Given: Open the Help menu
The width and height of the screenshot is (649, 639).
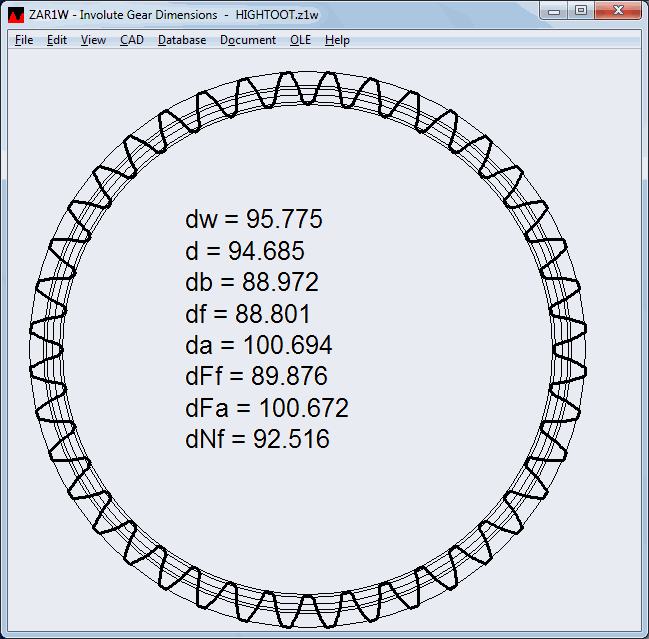Looking at the screenshot, I should [337, 40].
